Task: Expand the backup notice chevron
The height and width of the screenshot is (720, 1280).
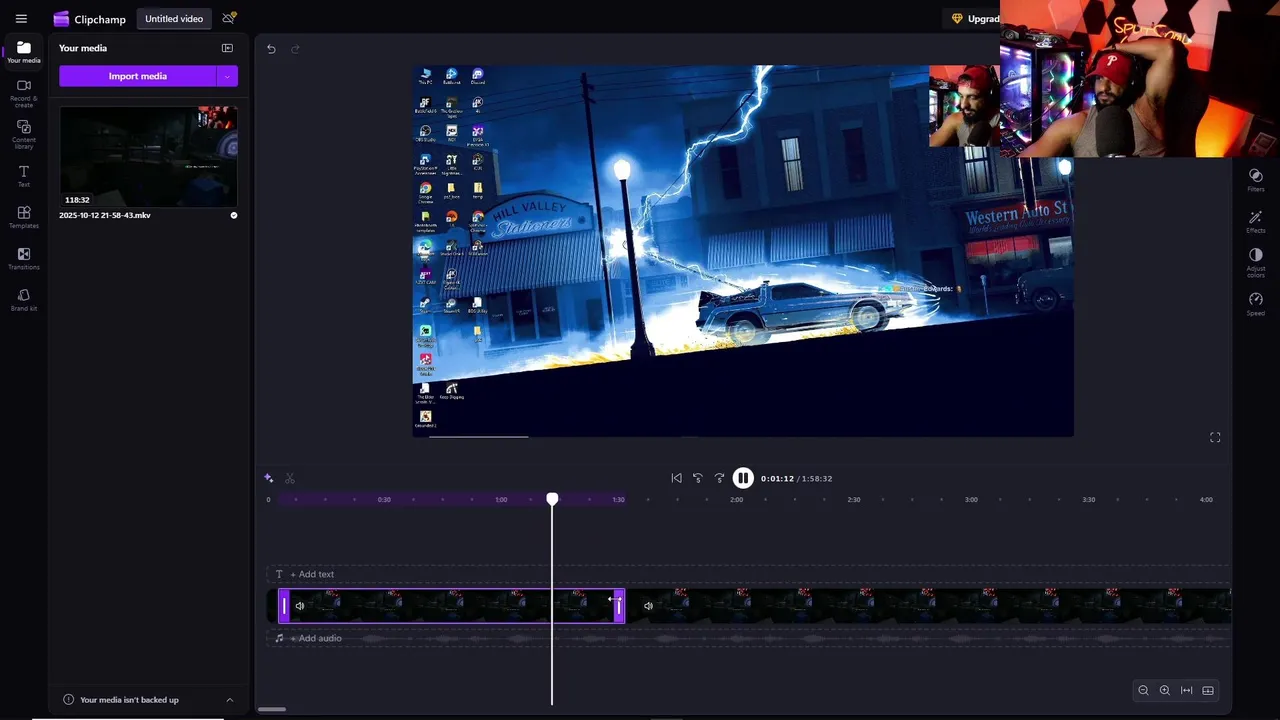Action: click(x=229, y=700)
